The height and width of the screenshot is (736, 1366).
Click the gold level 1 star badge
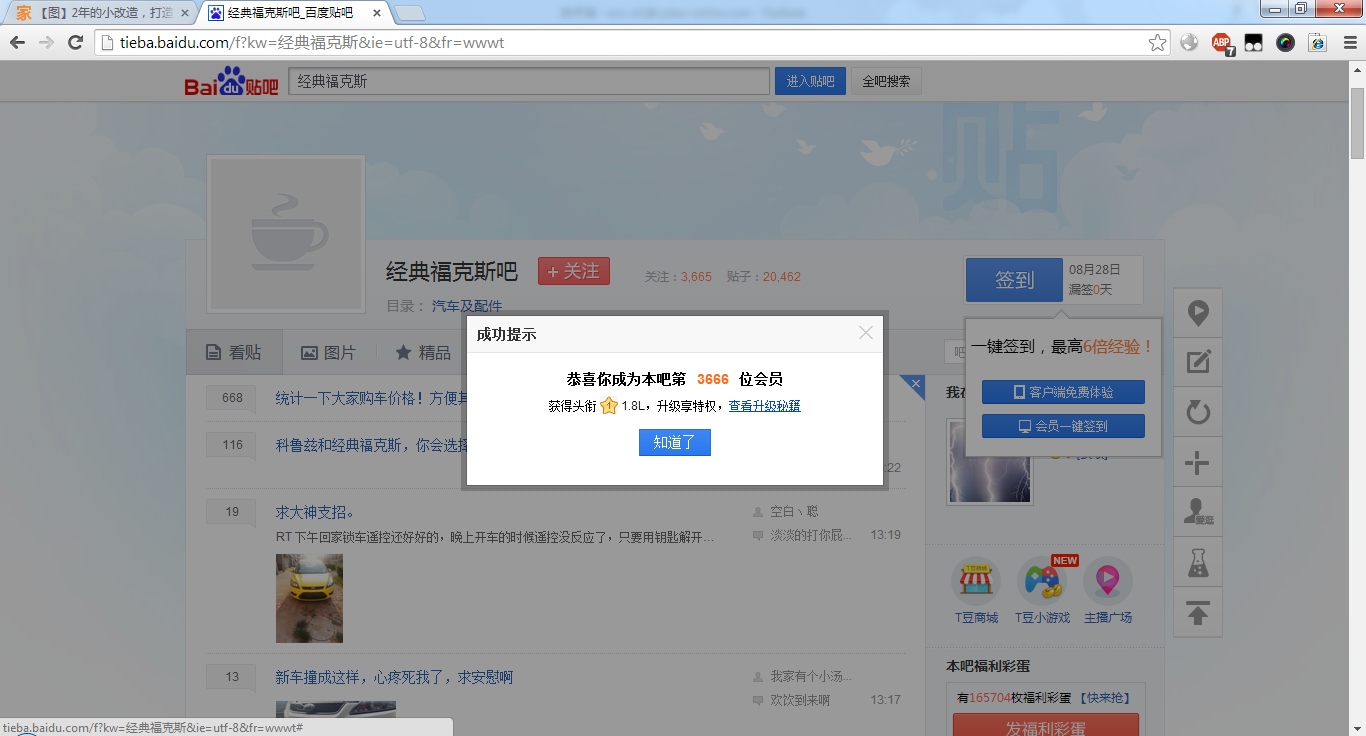tap(609, 406)
